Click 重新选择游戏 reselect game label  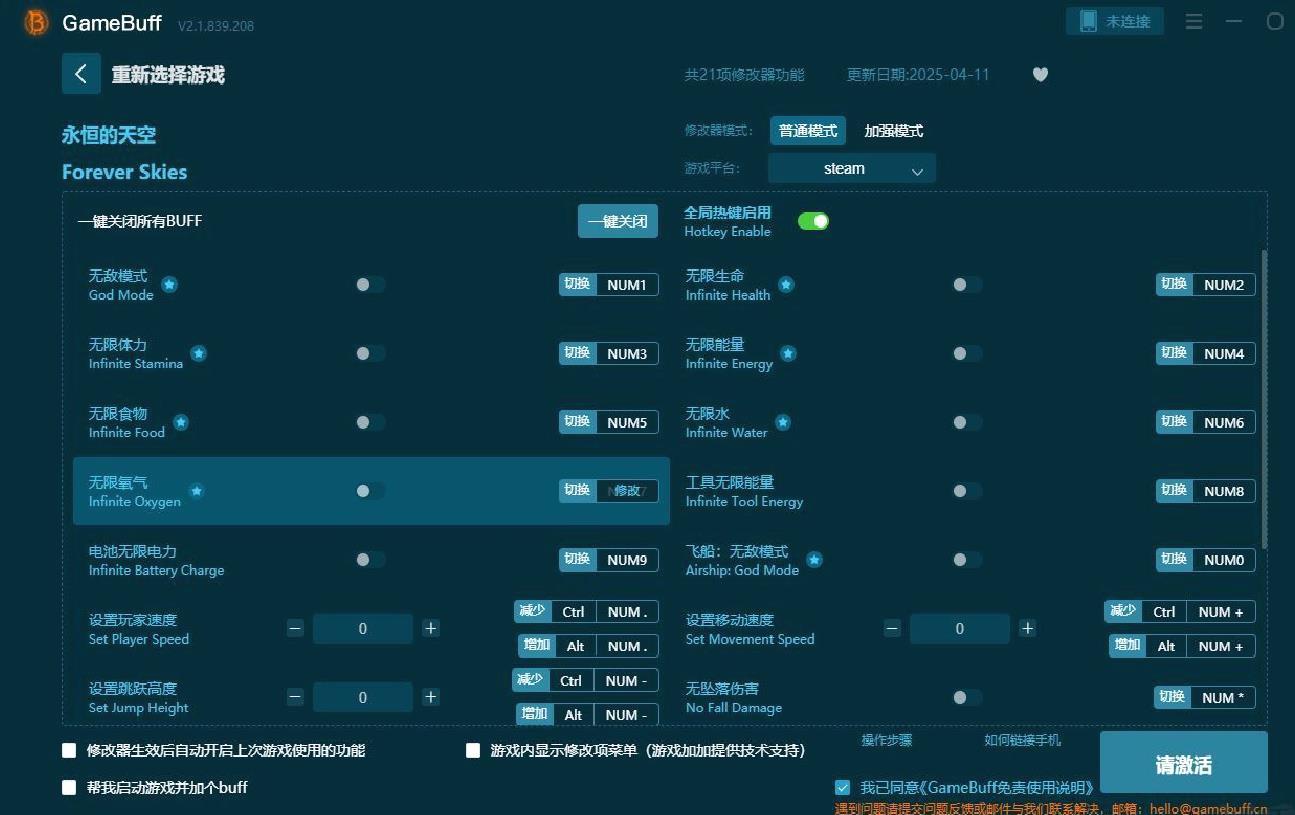tap(168, 75)
